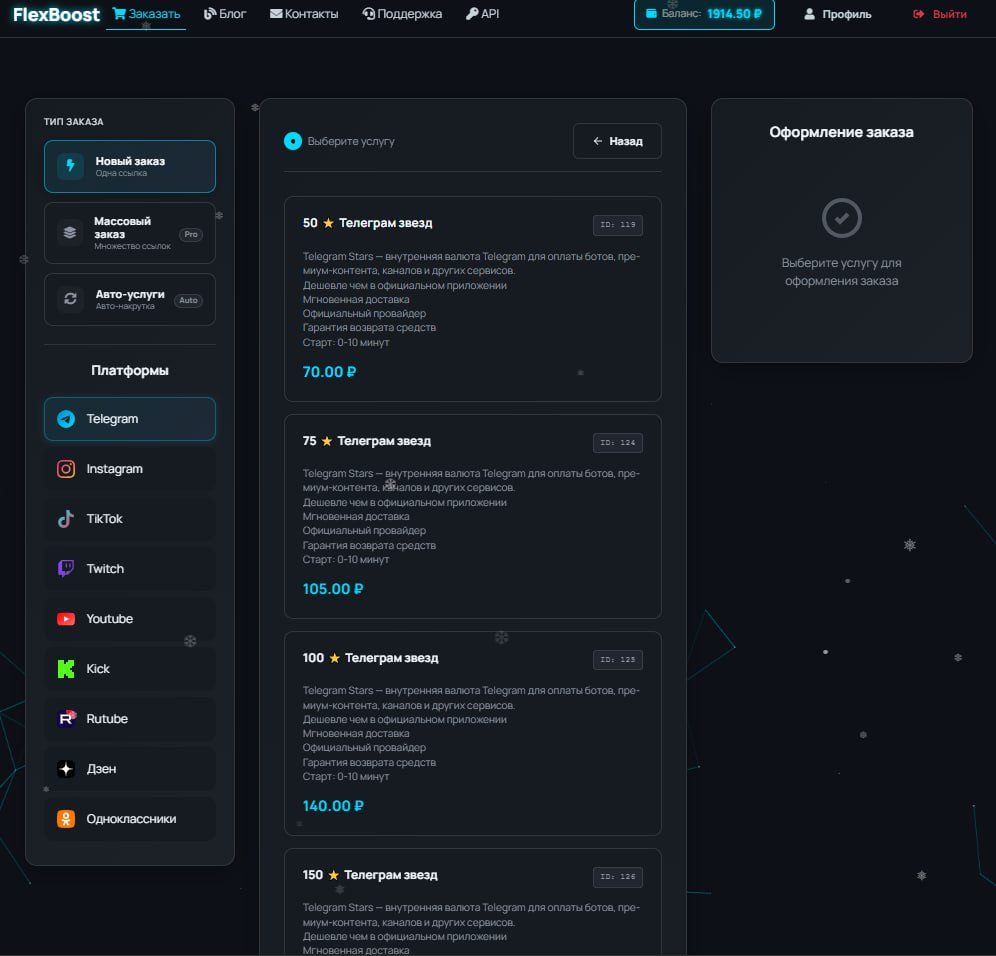Viewport: 996px width, 956px height.
Task: Click the Выйти logout link
Action: 940,14
